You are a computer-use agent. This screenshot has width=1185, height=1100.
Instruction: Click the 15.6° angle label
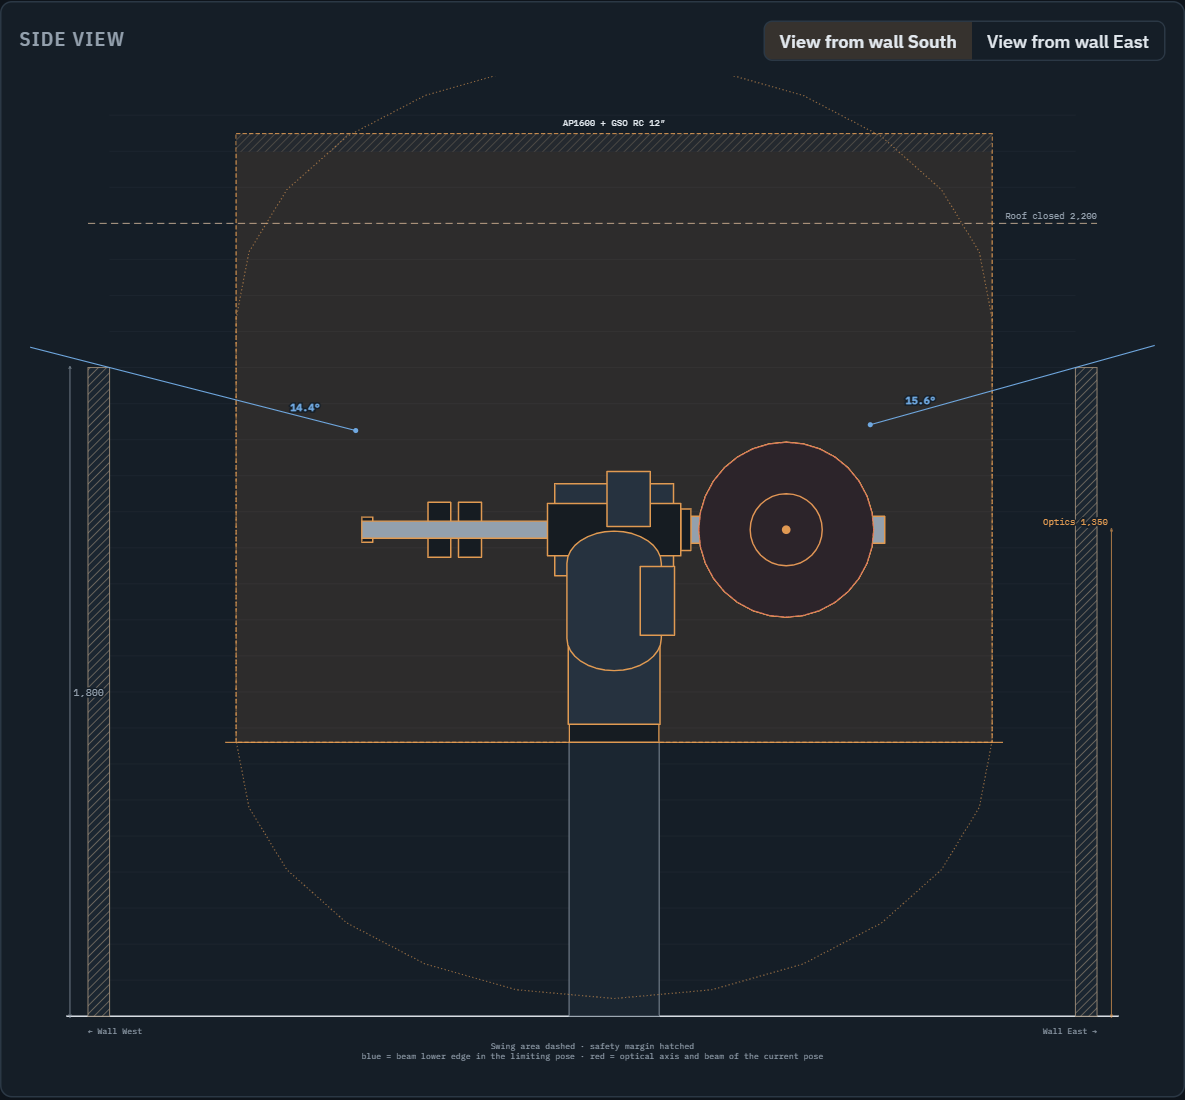pyautogui.click(x=920, y=401)
